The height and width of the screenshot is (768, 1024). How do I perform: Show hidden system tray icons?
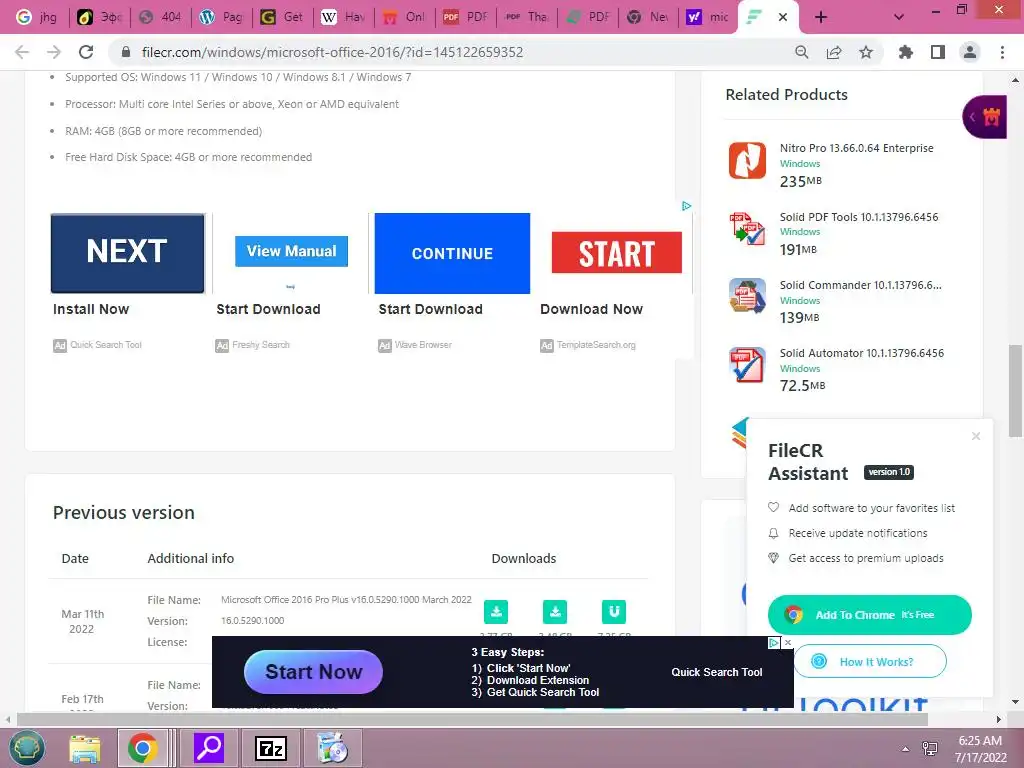(905, 748)
